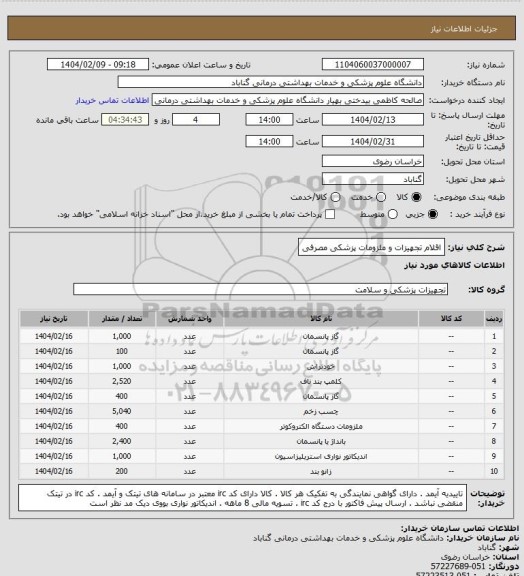The image size is (524, 576).
Task: Click the general description field اقلام تجهیزات
Action: click(x=371, y=248)
